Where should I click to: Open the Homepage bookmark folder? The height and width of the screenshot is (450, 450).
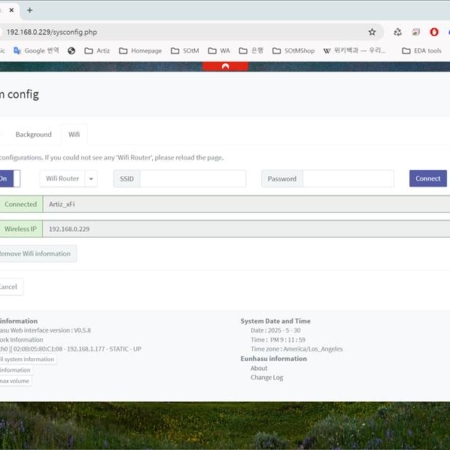(140, 51)
